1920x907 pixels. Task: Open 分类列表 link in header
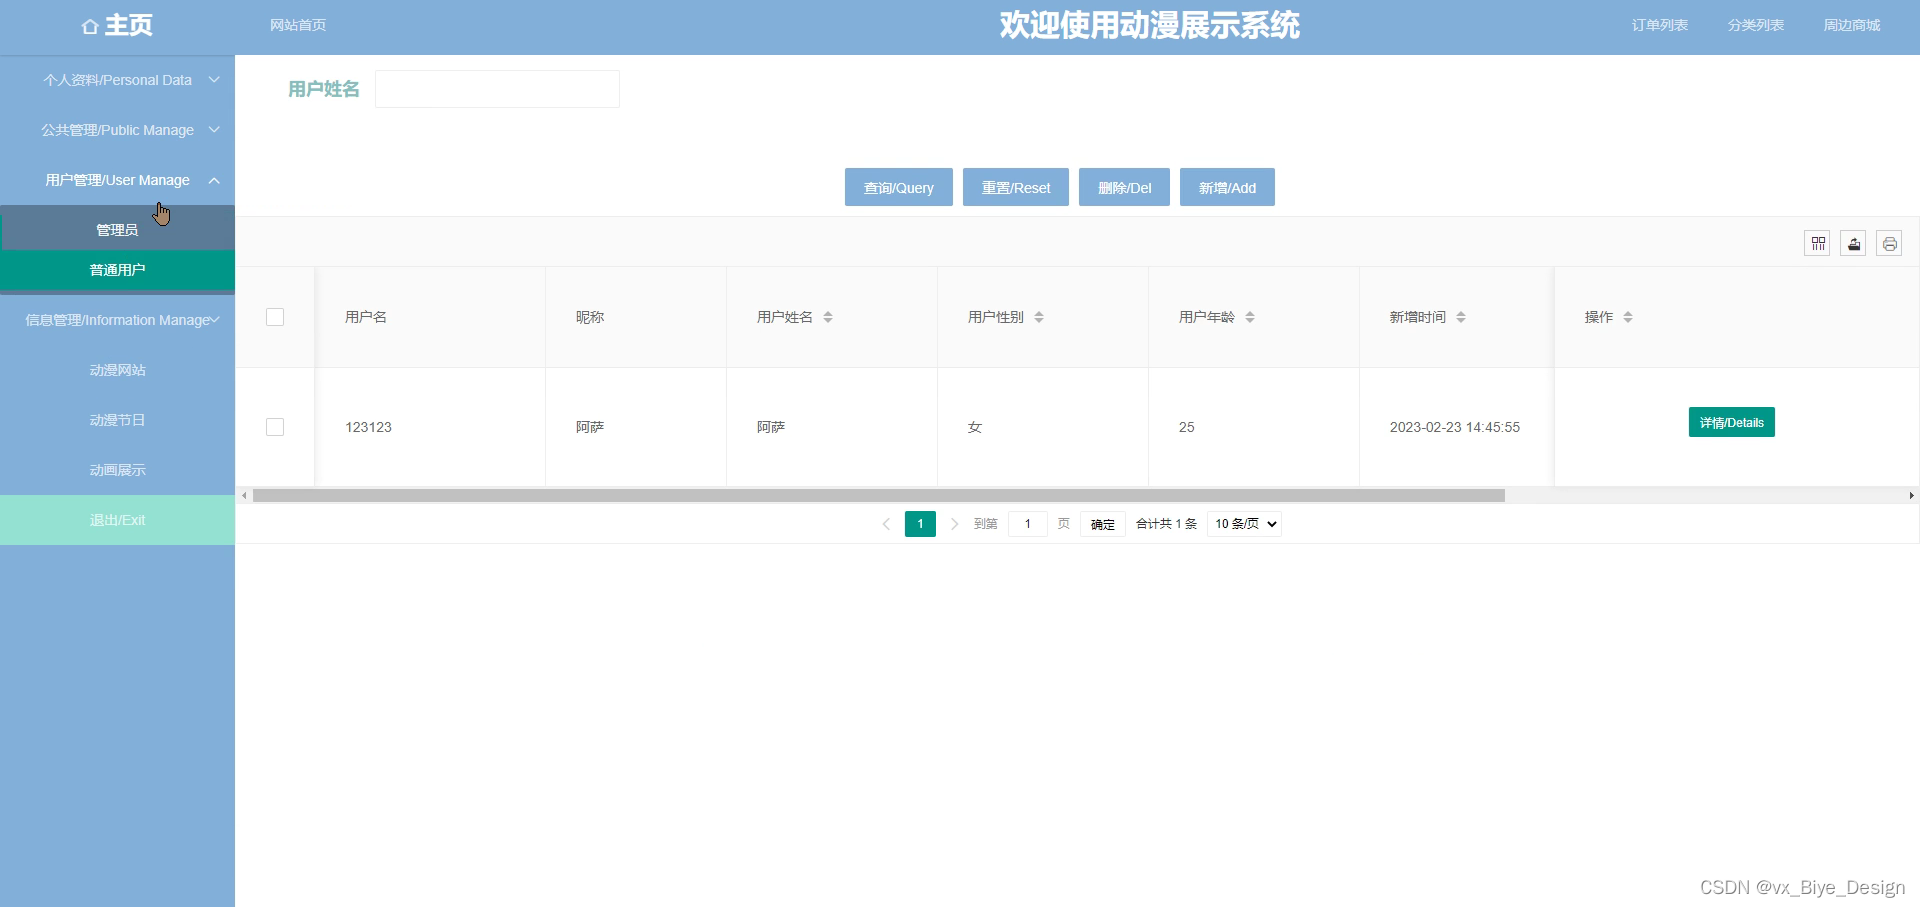click(1756, 25)
